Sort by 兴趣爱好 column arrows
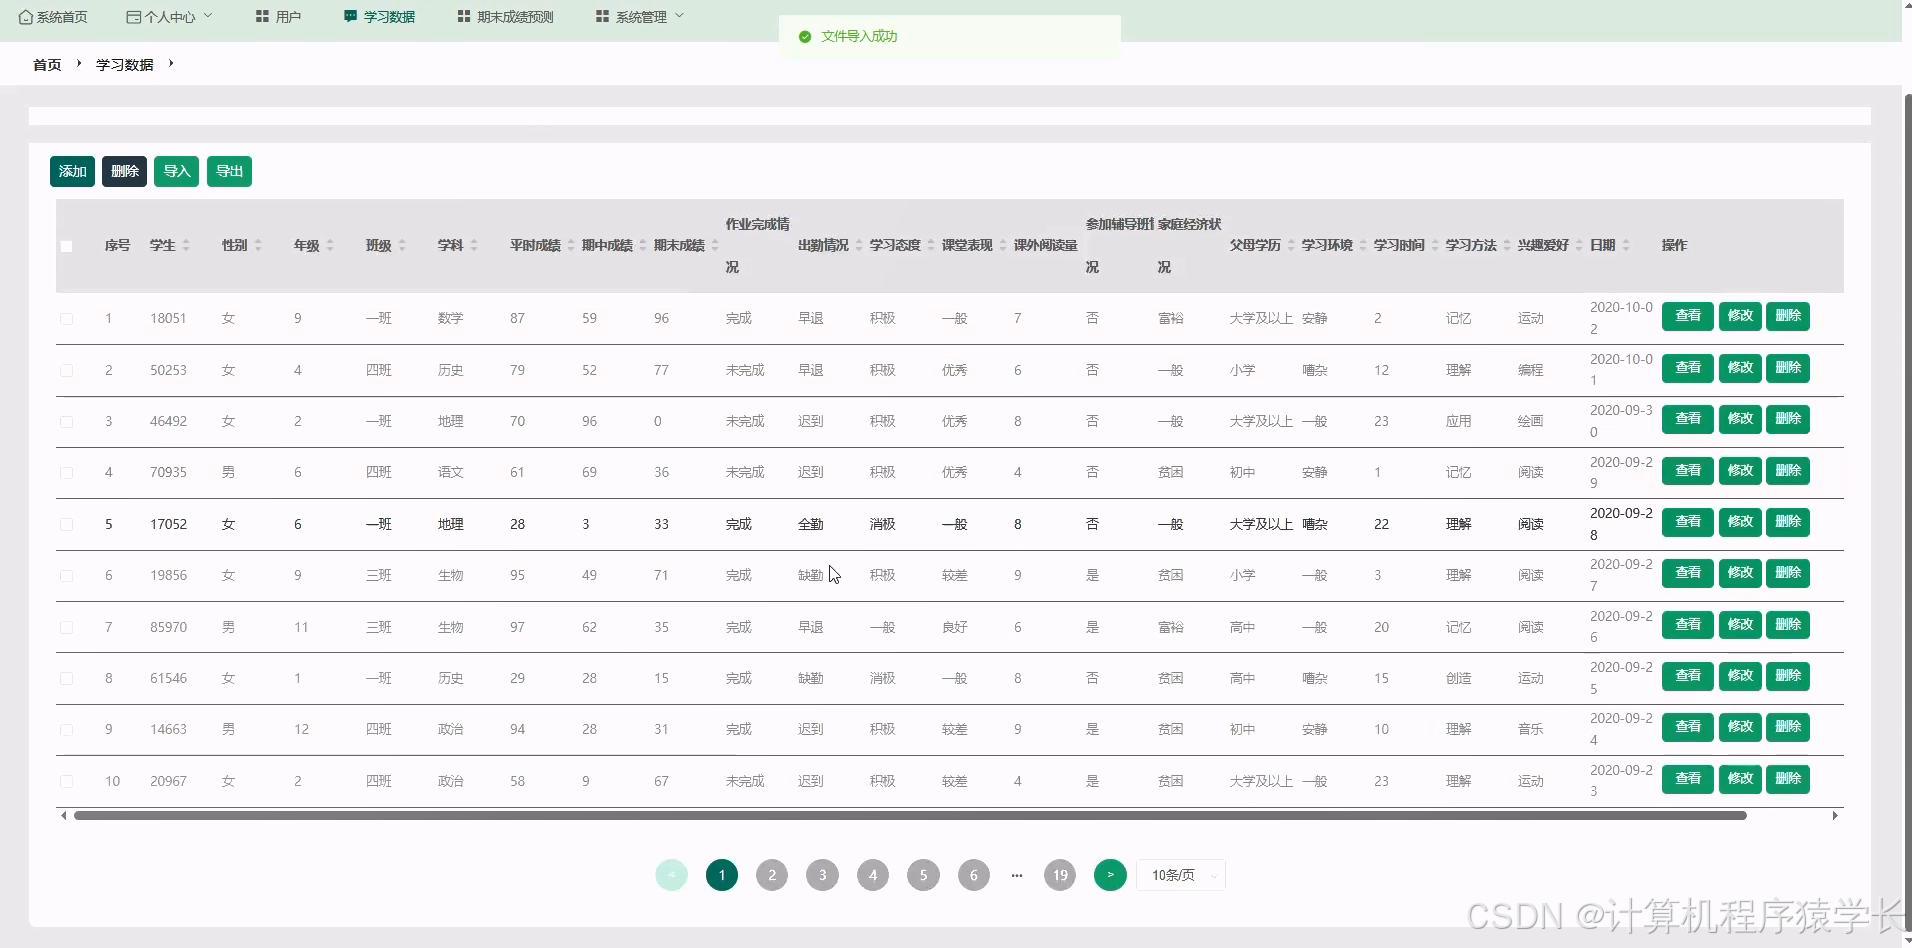 click(1579, 245)
